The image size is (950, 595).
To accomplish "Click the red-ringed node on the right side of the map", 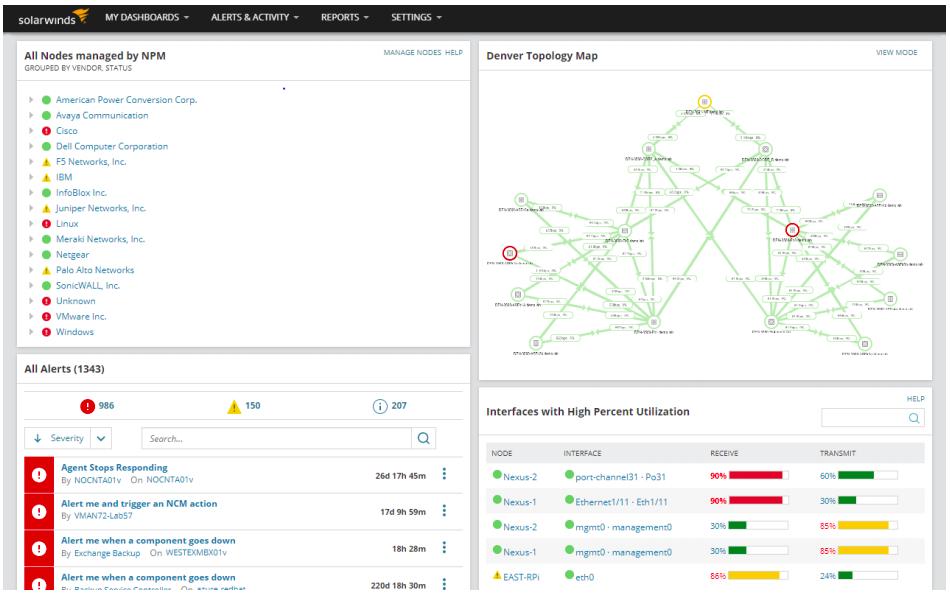I will click(792, 230).
